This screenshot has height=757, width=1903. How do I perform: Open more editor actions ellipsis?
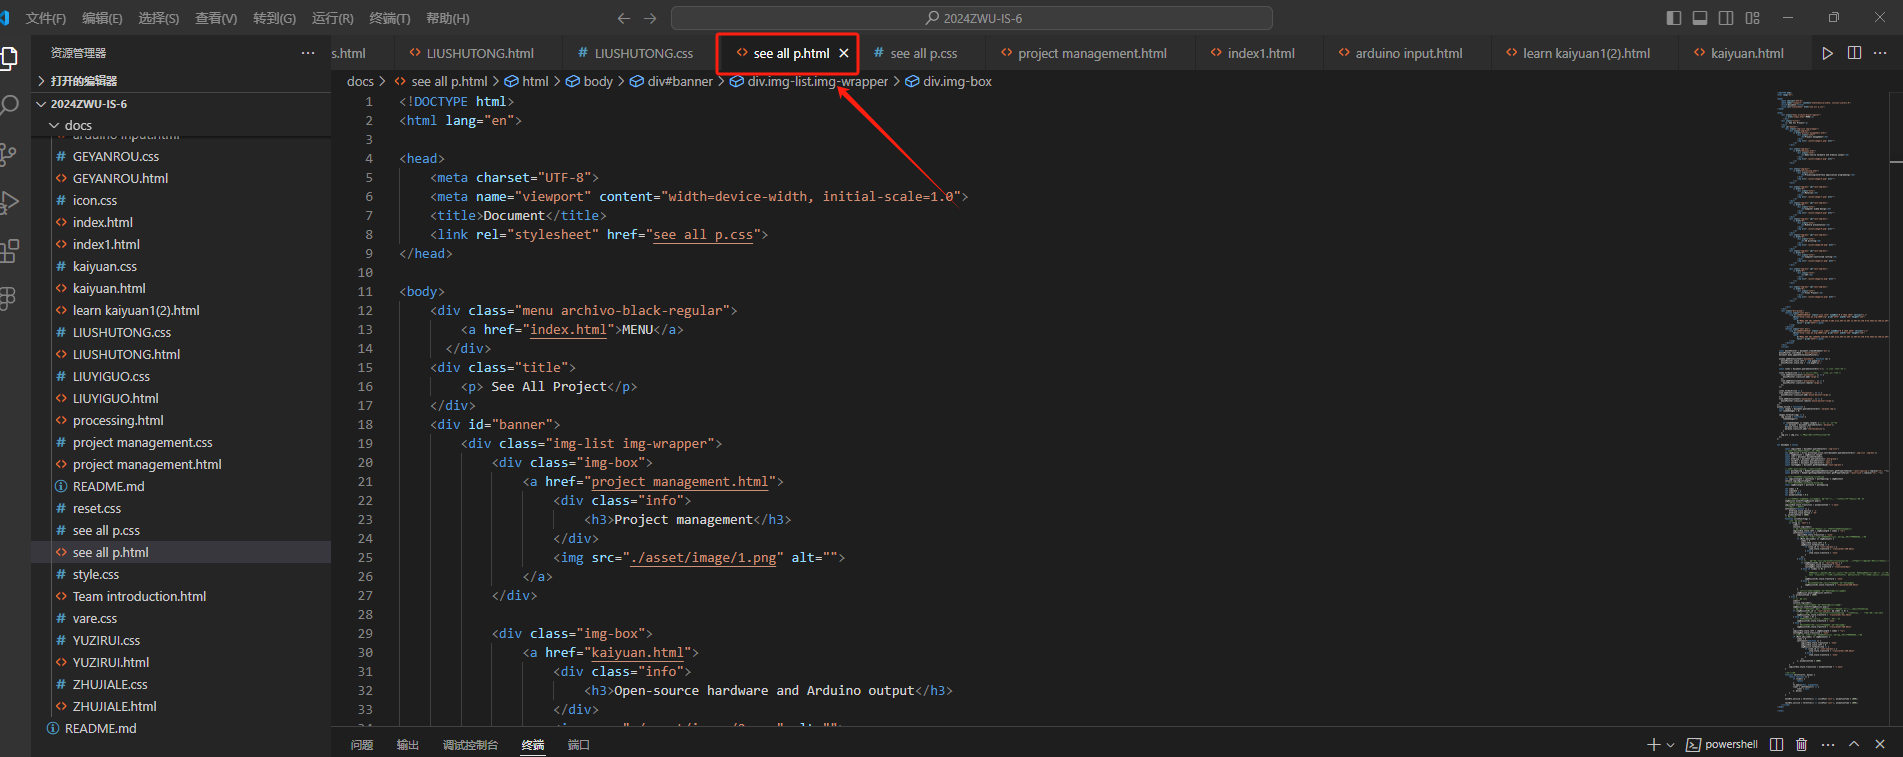[x=1880, y=53]
